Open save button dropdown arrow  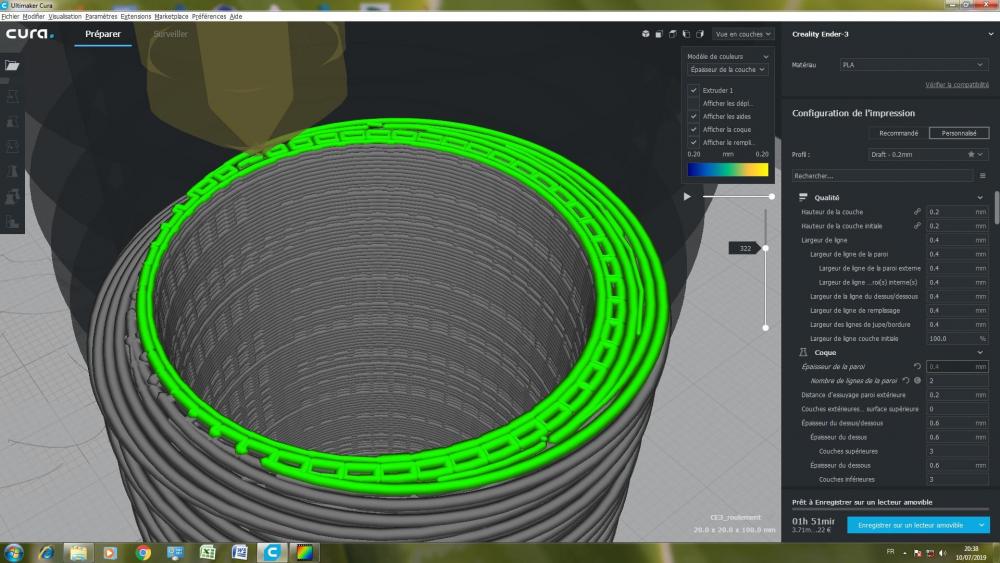(x=982, y=525)
